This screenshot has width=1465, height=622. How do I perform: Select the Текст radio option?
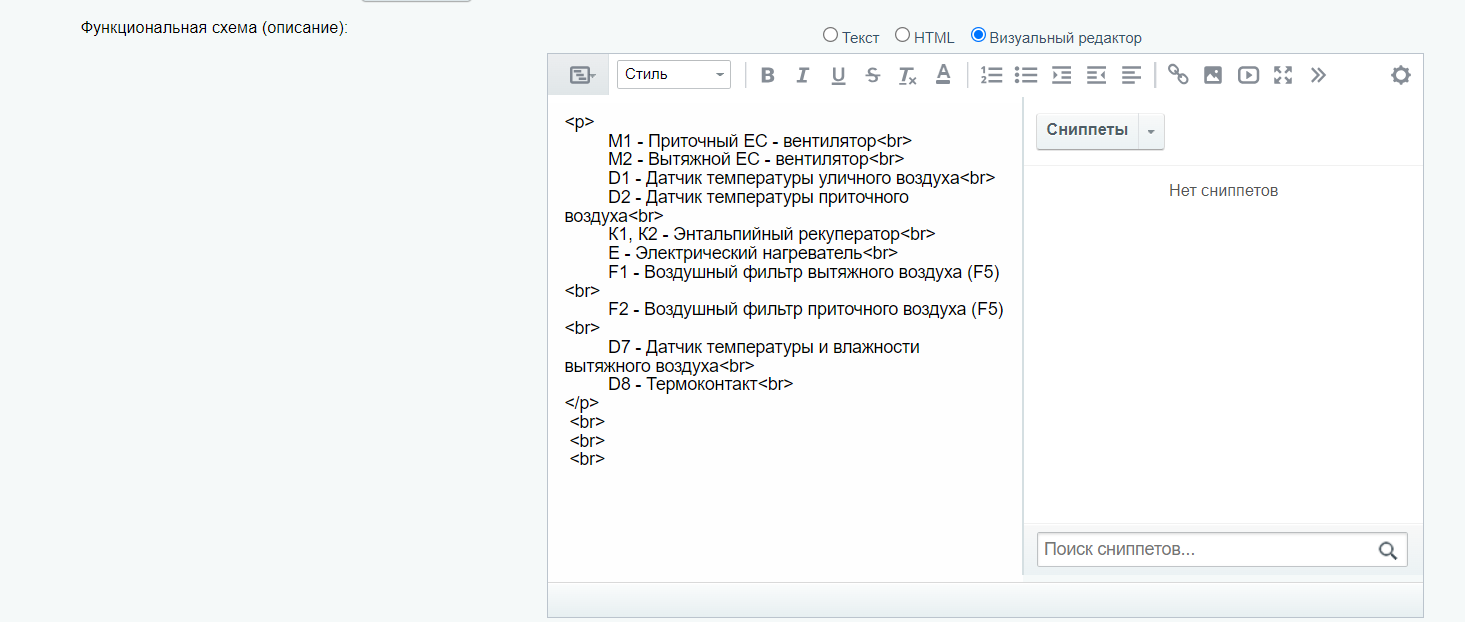coord(830,35)
